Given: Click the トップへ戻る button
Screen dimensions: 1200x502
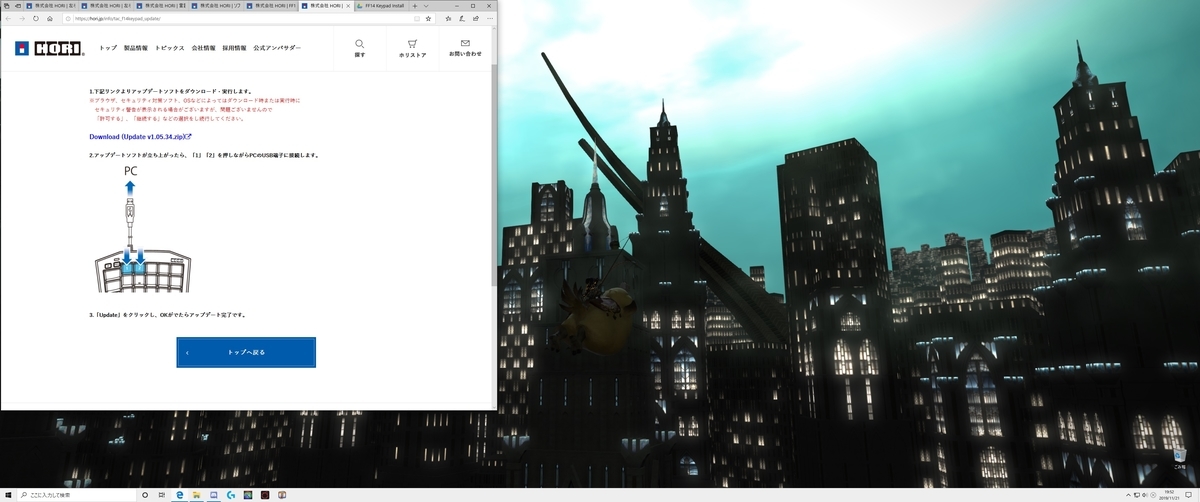Looking at the screenshot, I should click(x=246, y=352).
